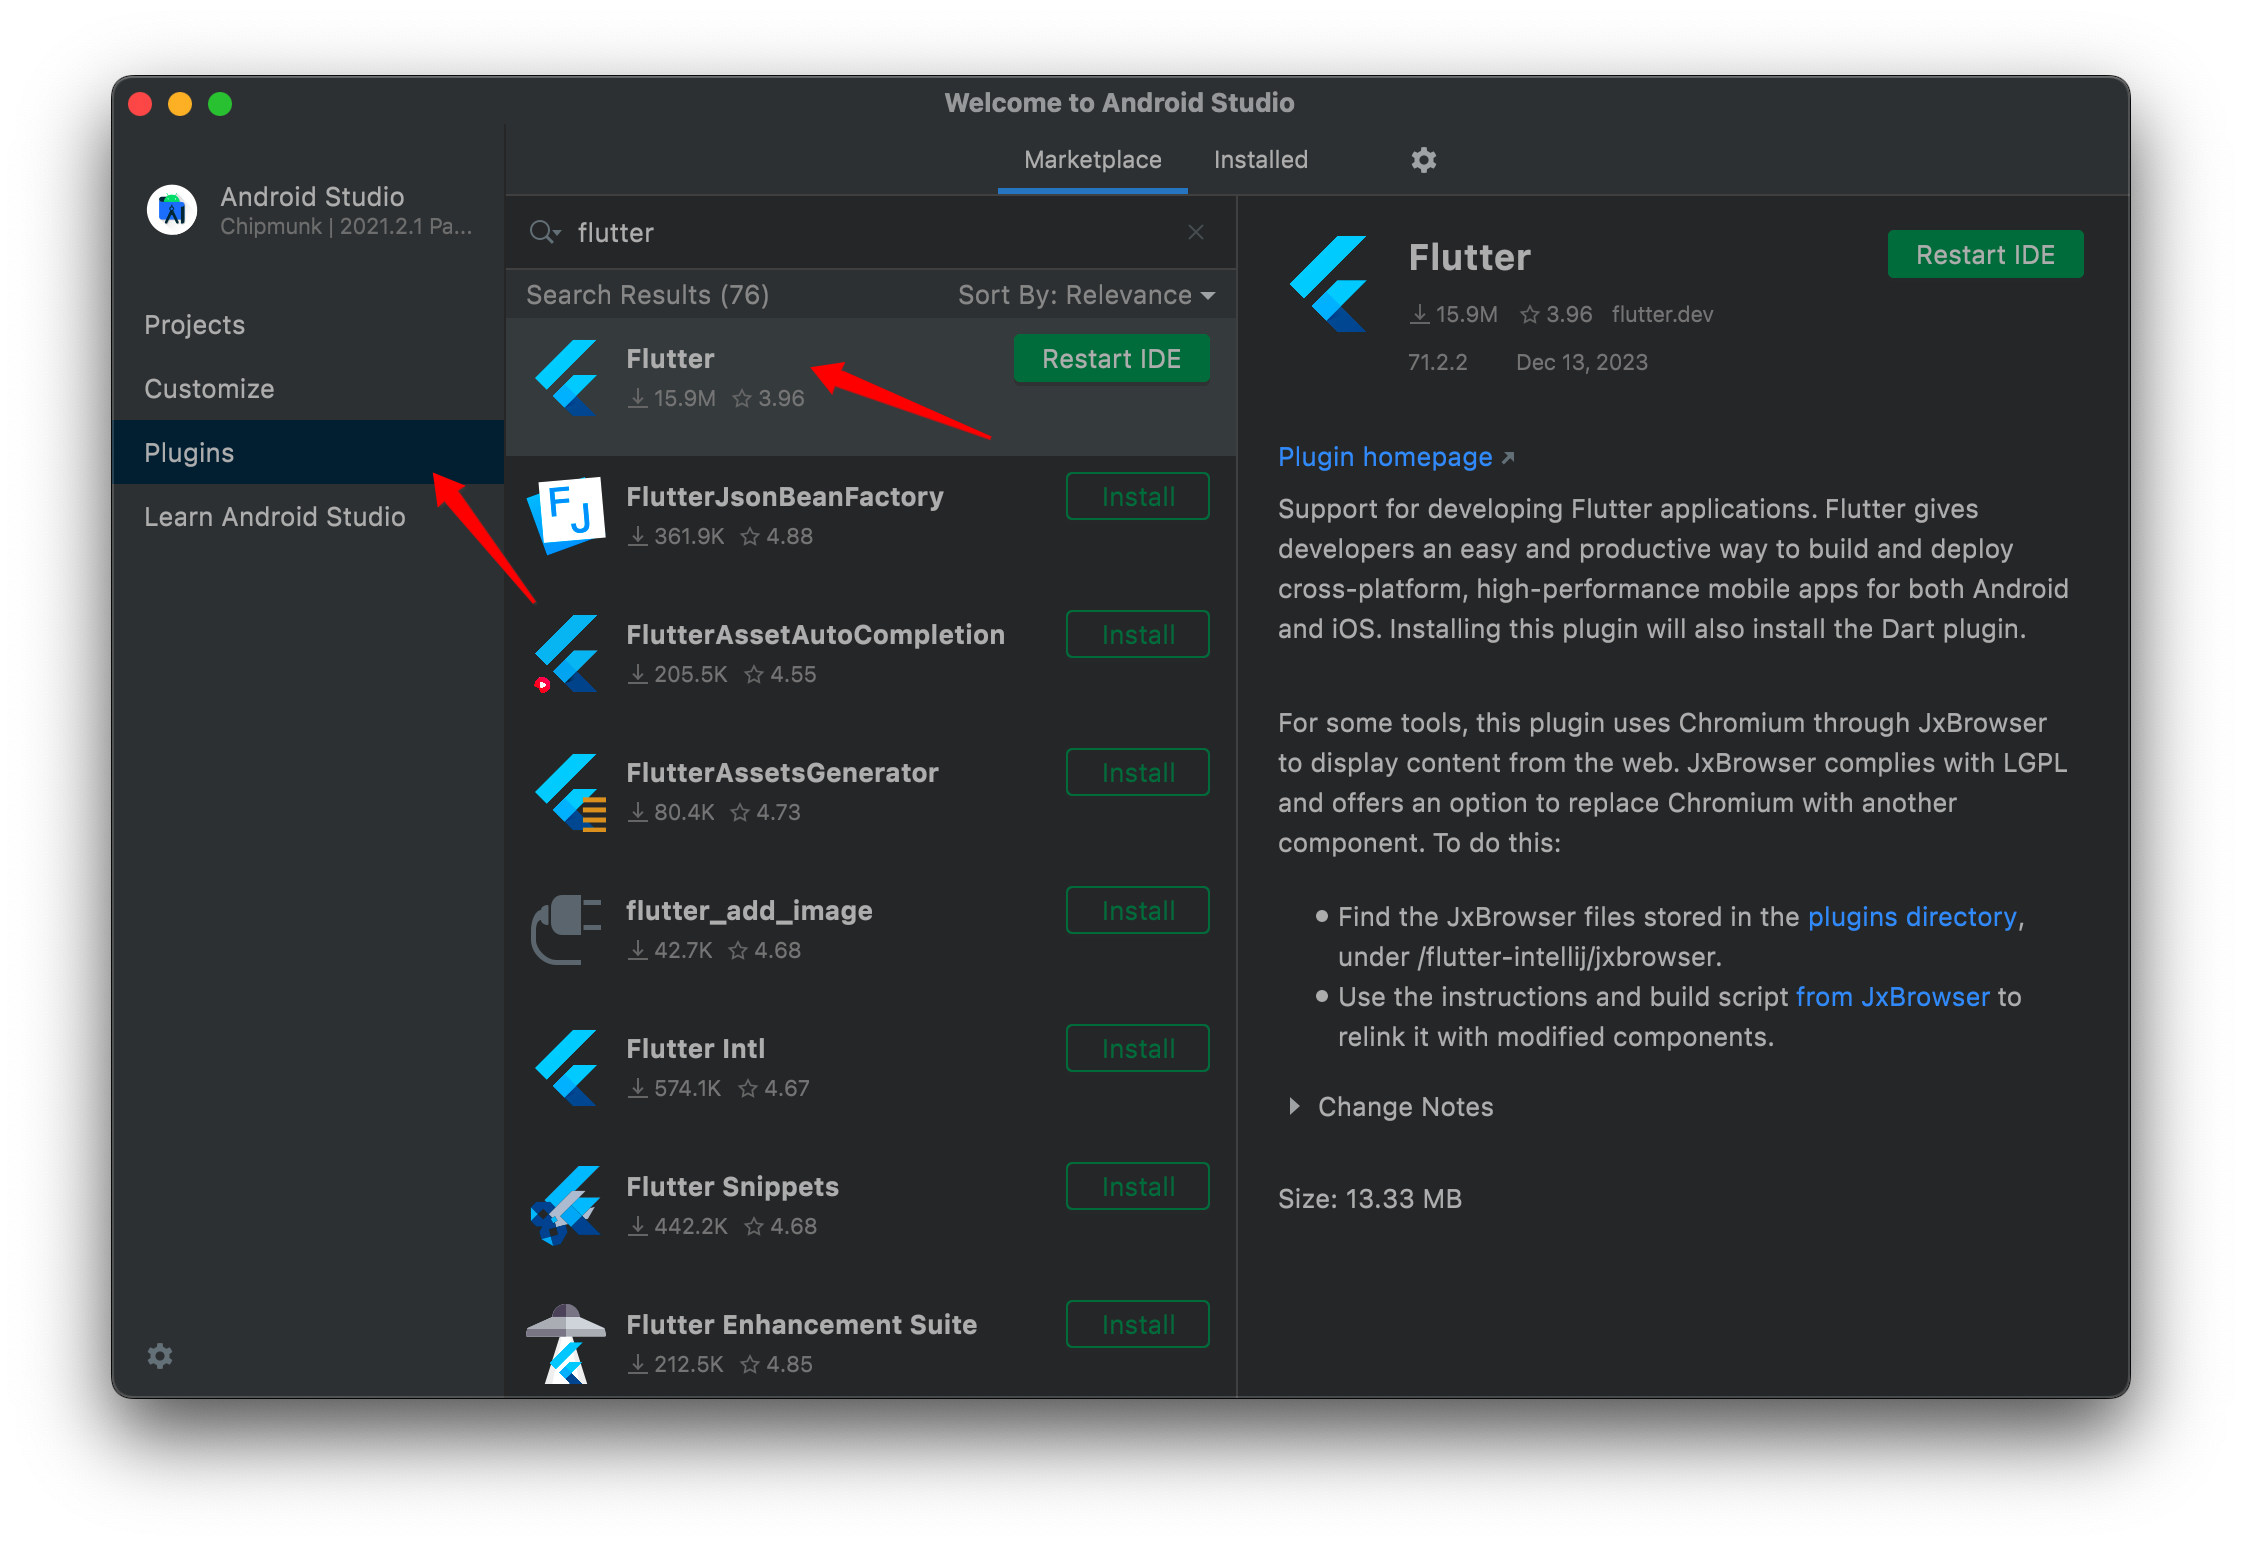2242x1546 pixels.
Task: Install Flutter Intl plugin
Action: 1138,1049
